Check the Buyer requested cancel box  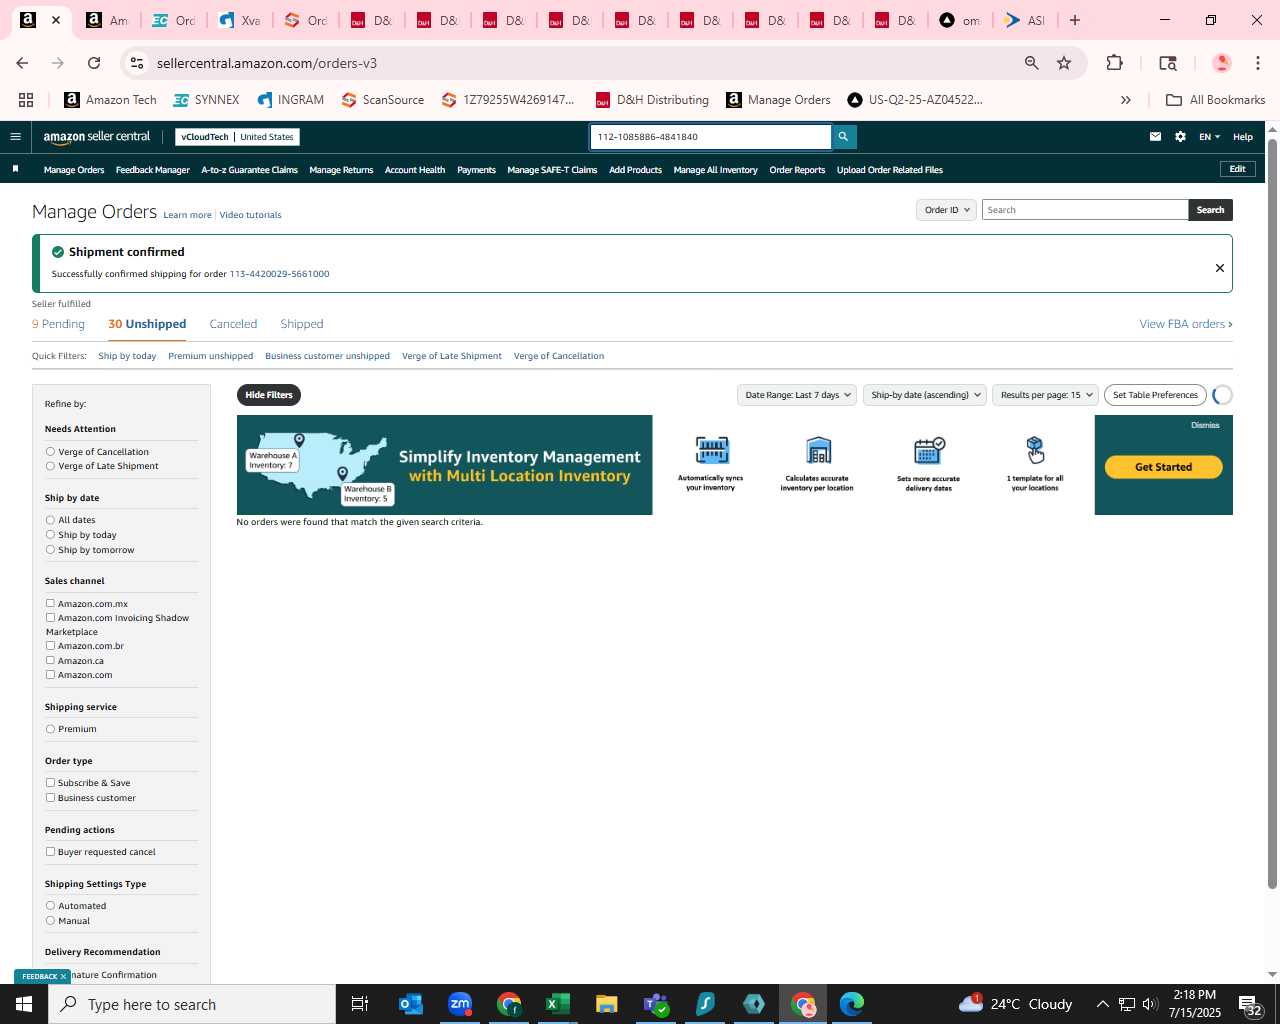(x=50, y=852)
